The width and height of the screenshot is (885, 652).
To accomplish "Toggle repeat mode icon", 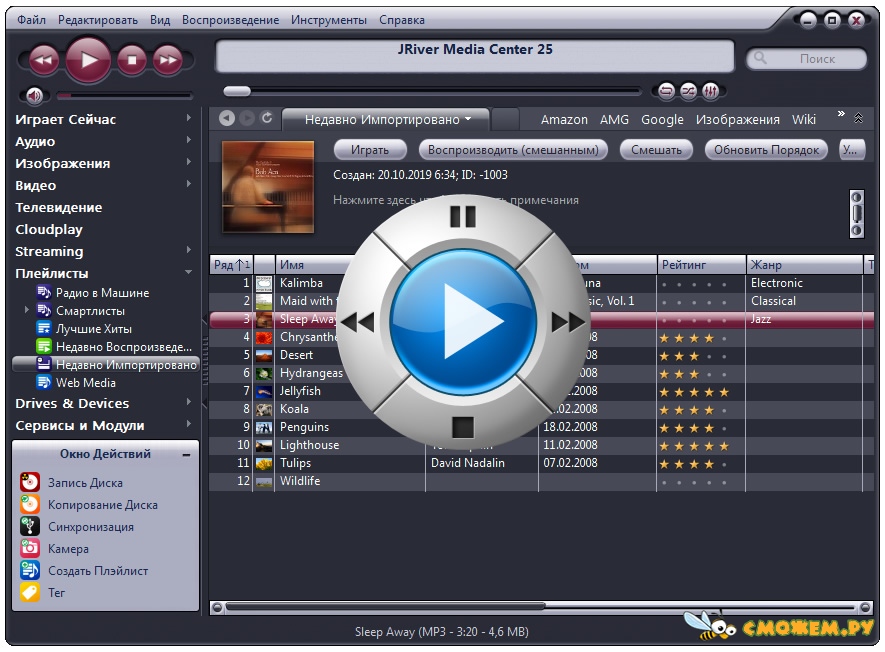I will point(667,91).
